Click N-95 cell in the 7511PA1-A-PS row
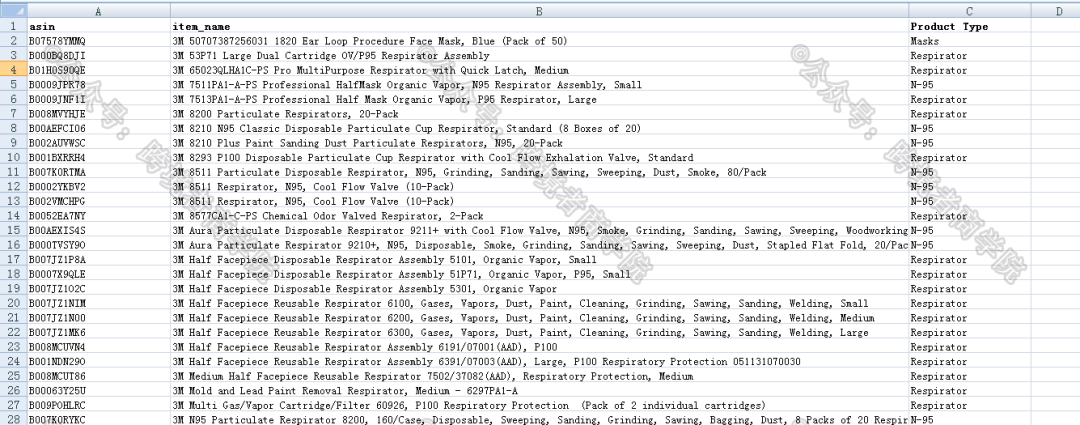This screenshot has width=1080, height=425. tap(970, 85)
